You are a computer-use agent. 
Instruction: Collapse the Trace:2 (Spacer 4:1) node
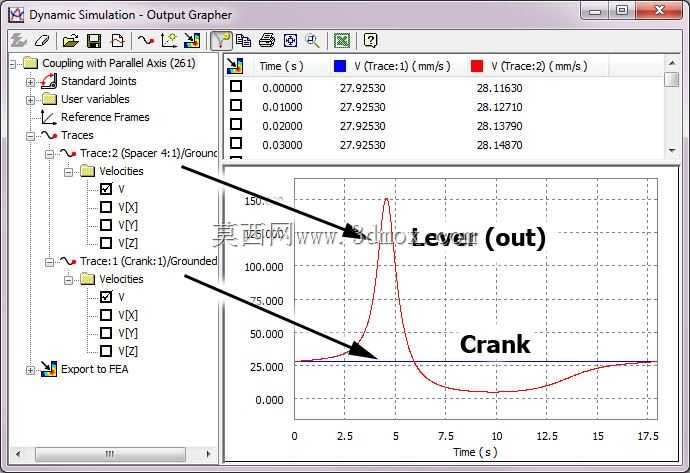49,154
